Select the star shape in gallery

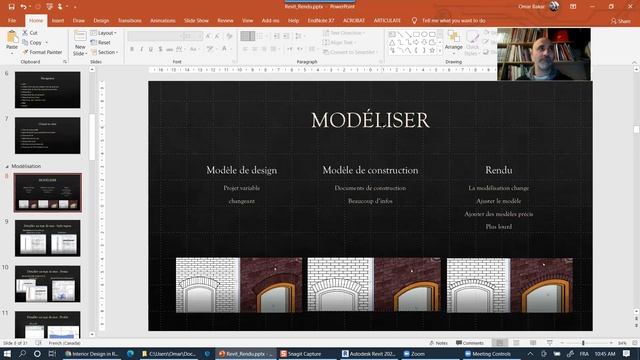pos(432,51)
